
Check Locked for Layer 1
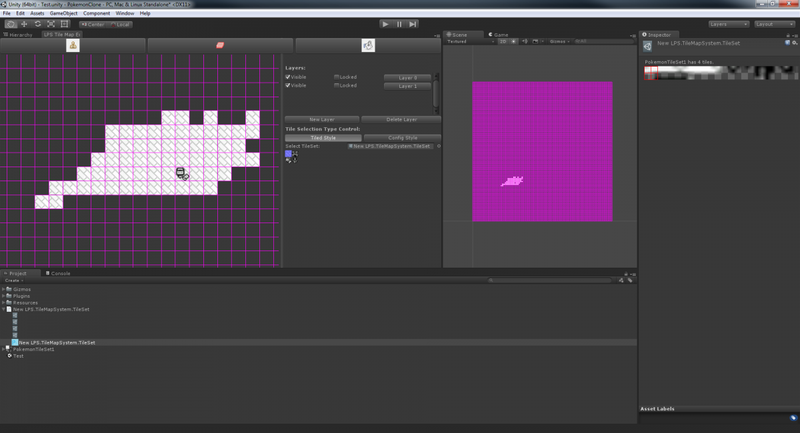click(x=336, y=85)
